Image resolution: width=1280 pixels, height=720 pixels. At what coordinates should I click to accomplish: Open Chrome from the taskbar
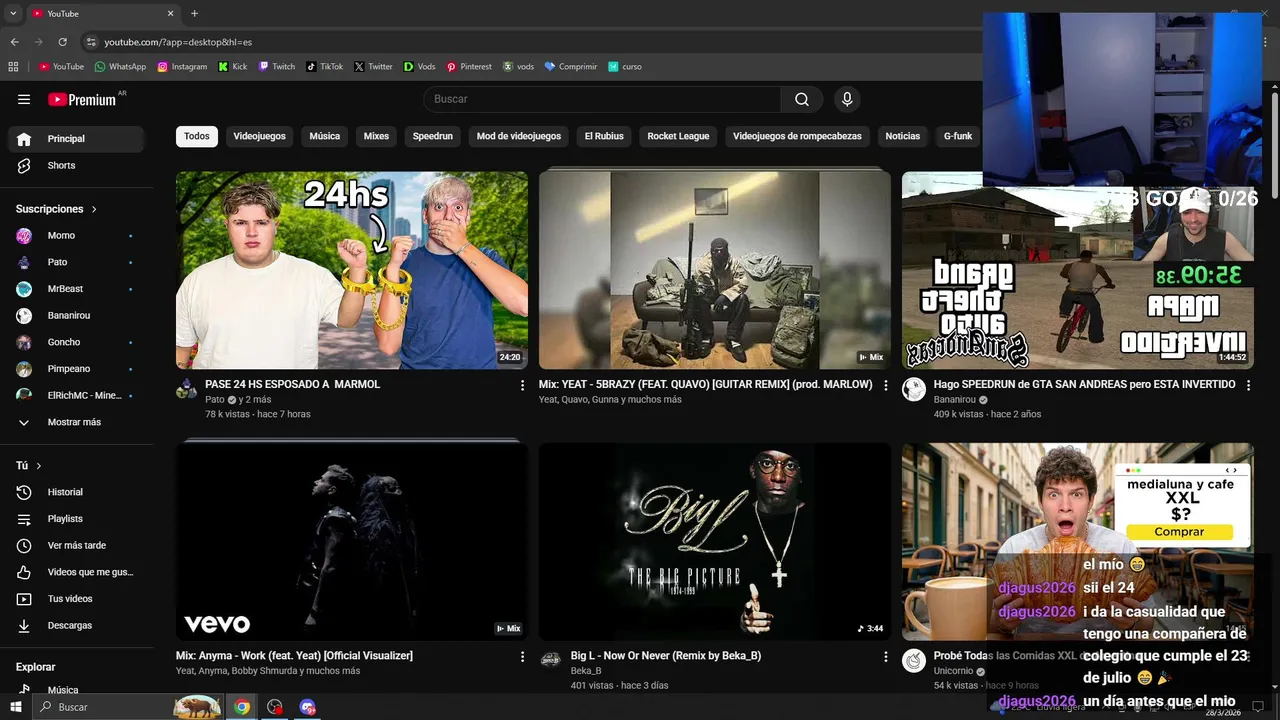(x=242, y=707)
